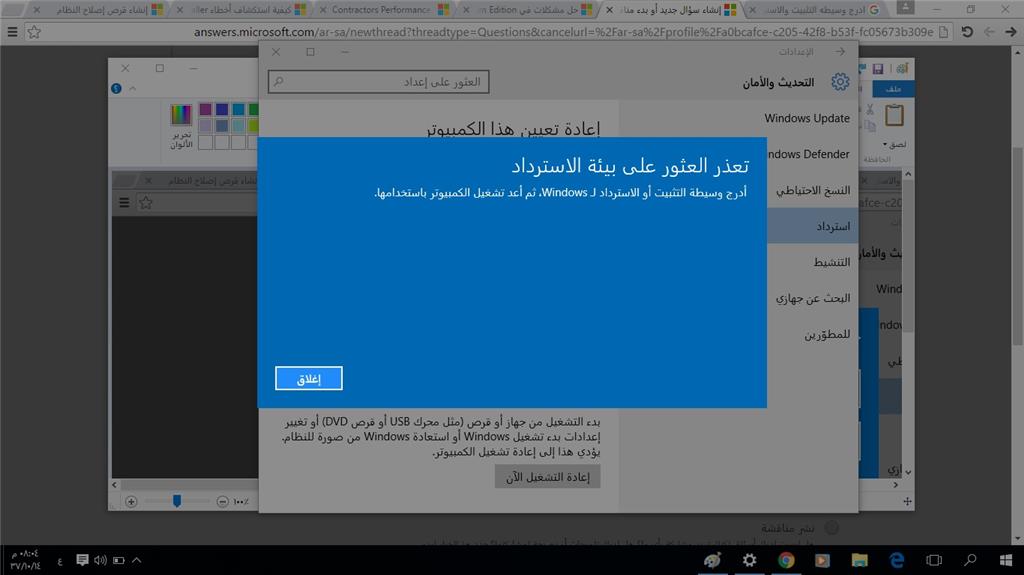This screenshot has width=1024, height=575.
Task: Click the browser address bar URL
Action: pos(564,31)
